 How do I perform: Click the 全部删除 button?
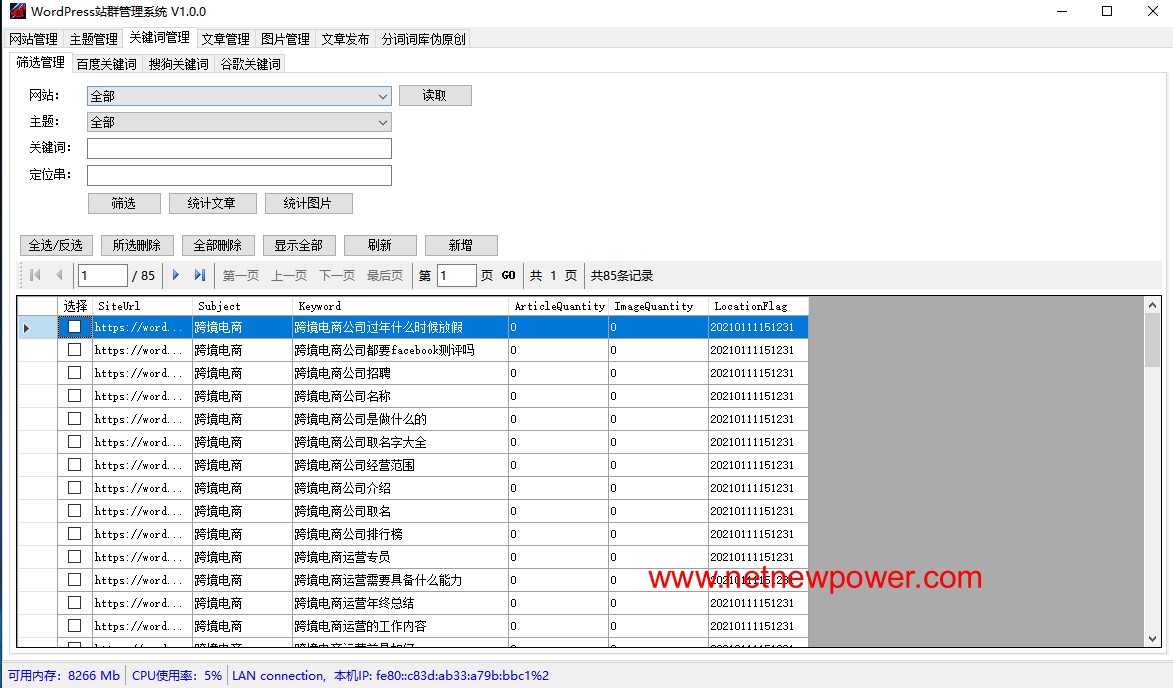218,245
